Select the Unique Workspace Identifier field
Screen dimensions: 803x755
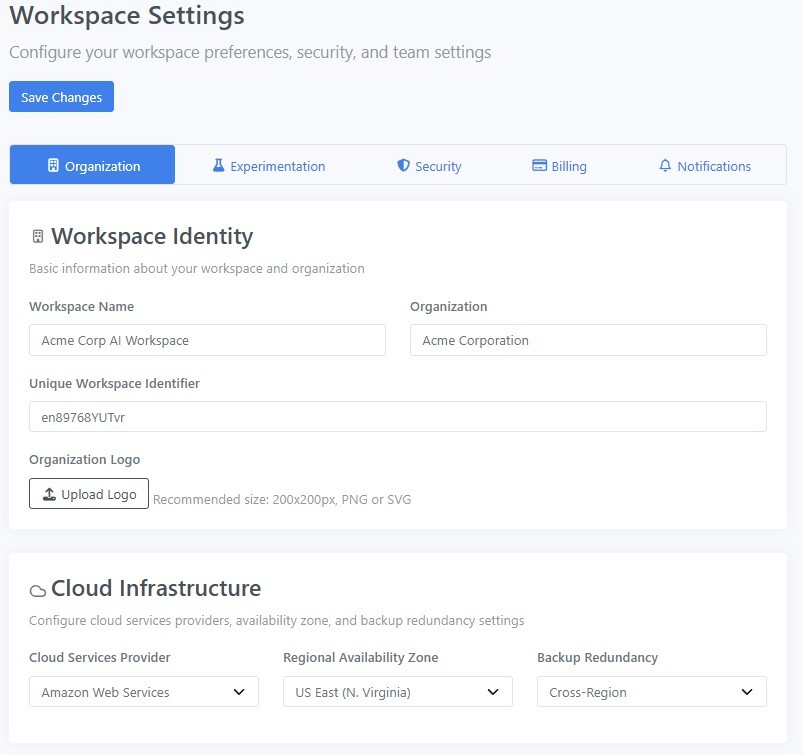[397, 417]
